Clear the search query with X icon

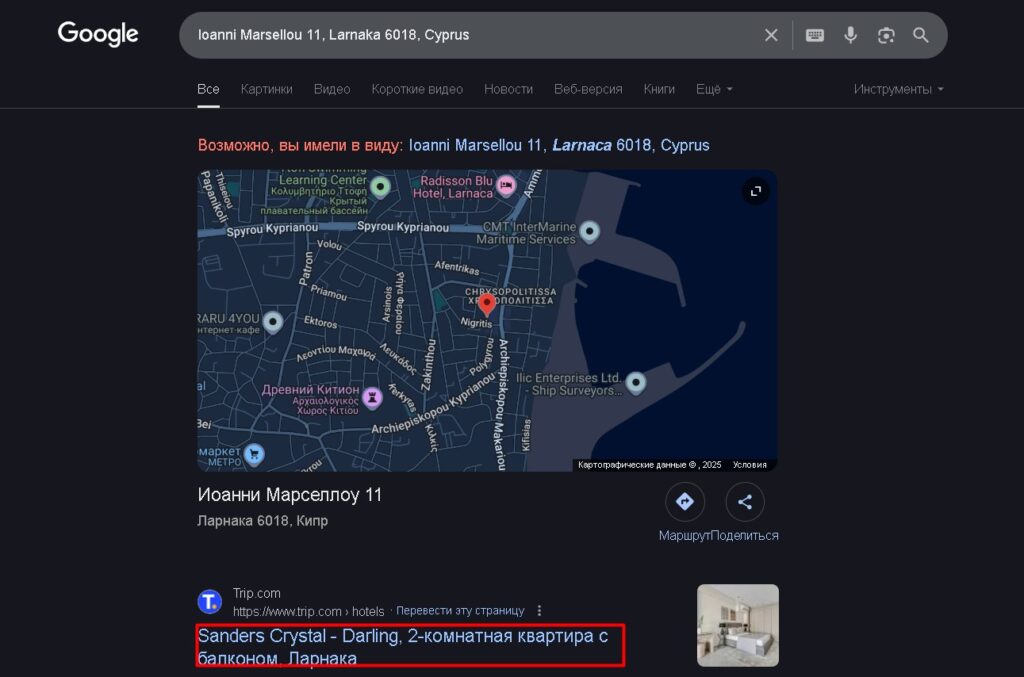pos(771,35)
